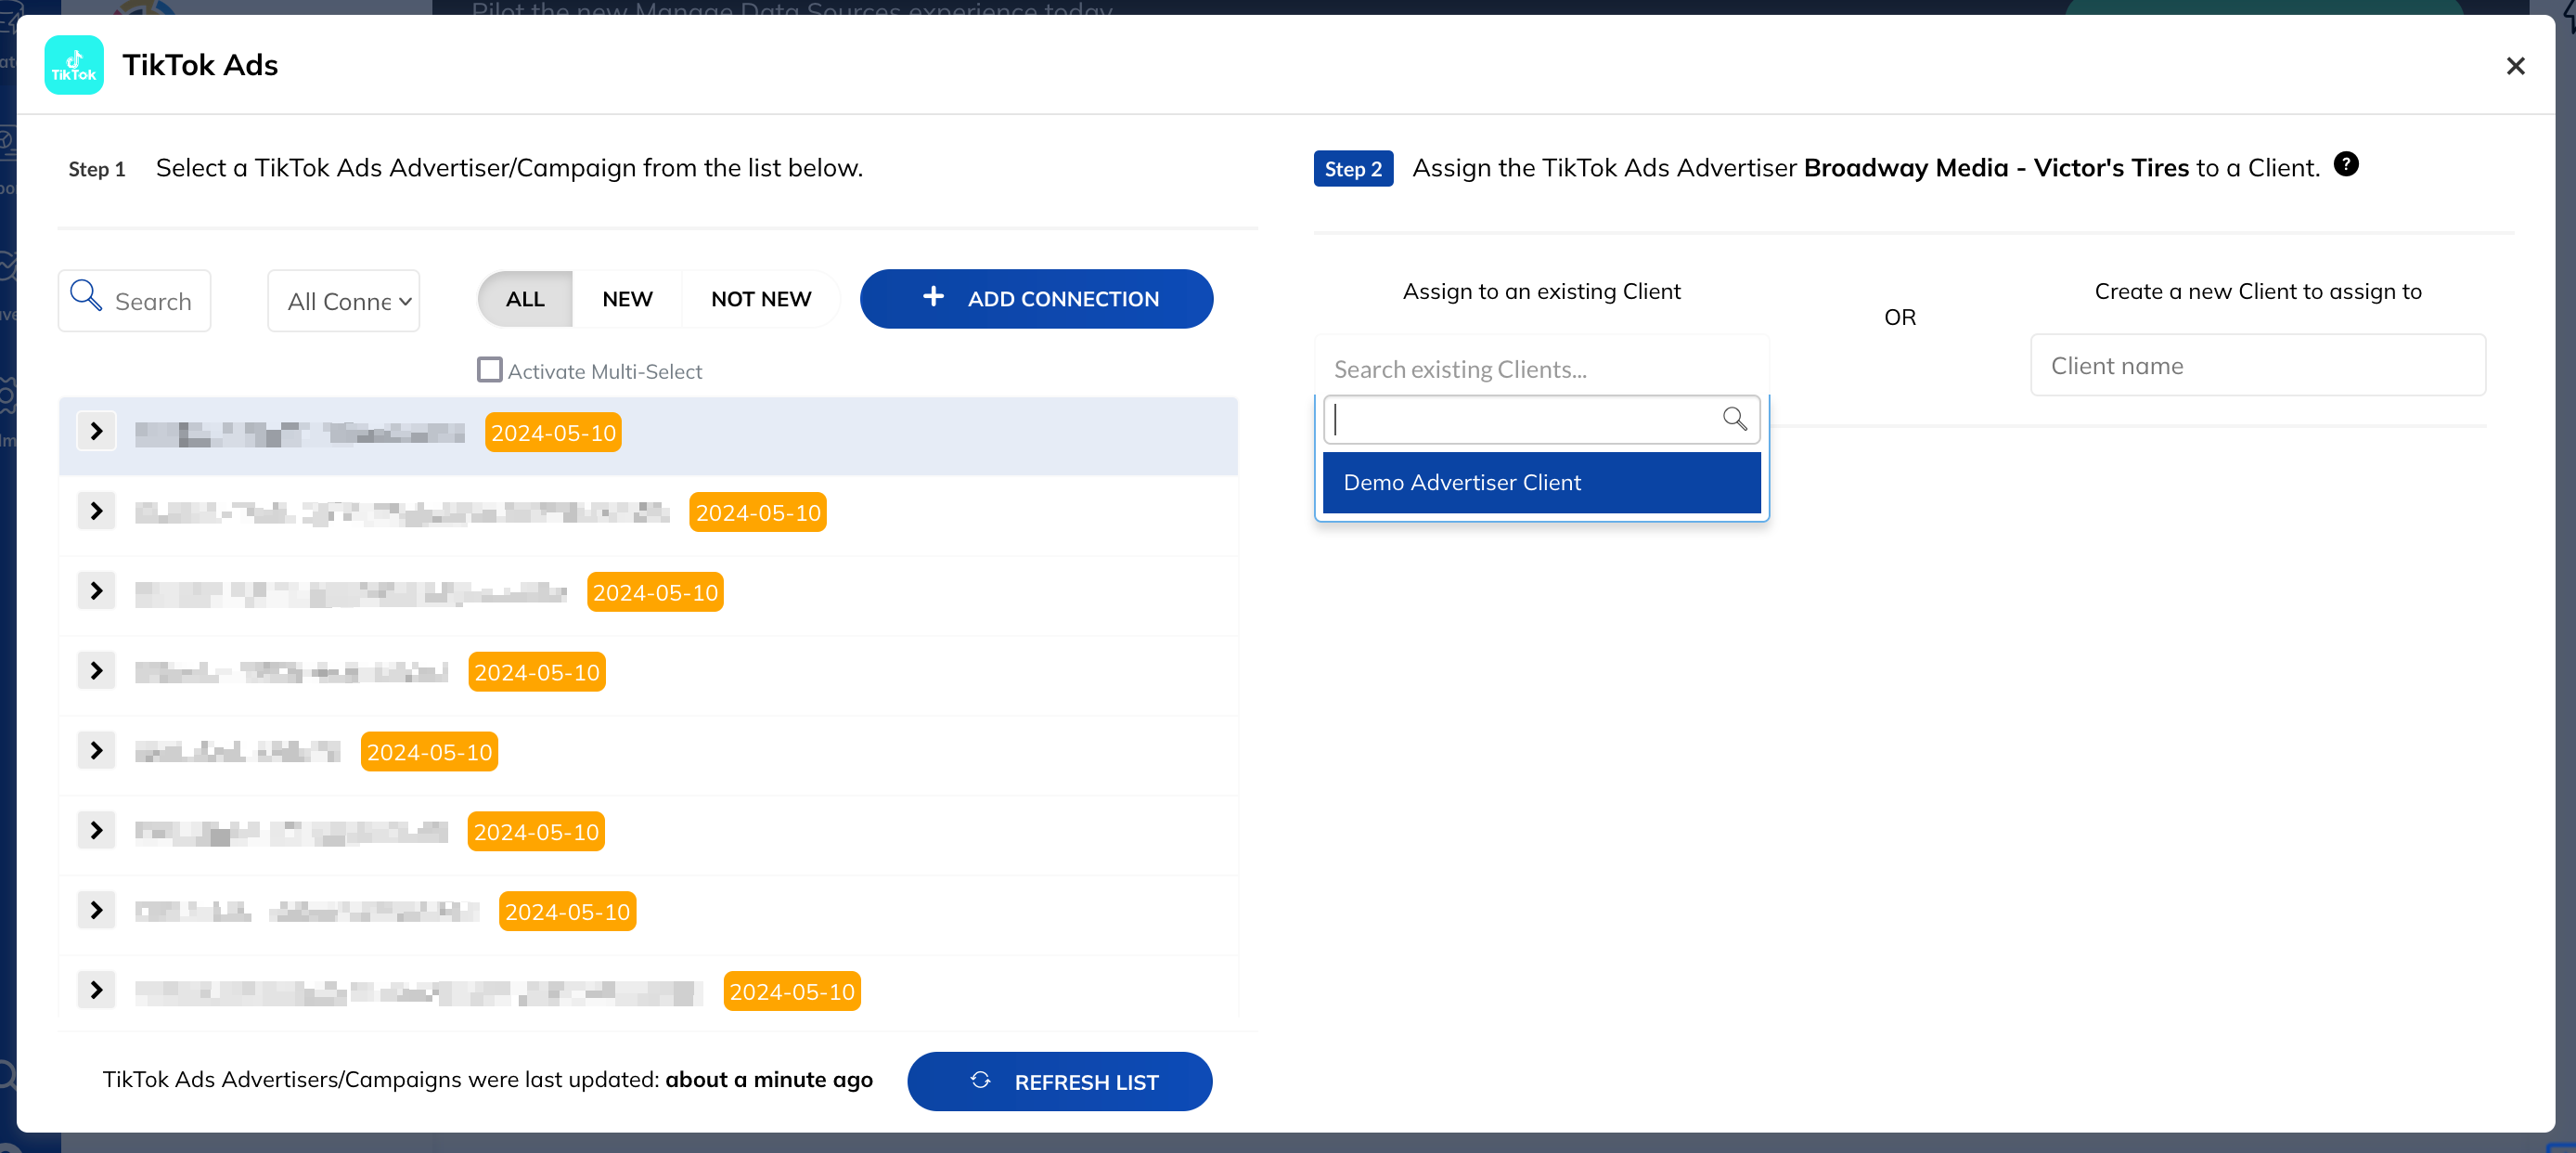Close the TikTok Ads dialog
Screen dimensions: 2576x1153
click(2515, 66)
